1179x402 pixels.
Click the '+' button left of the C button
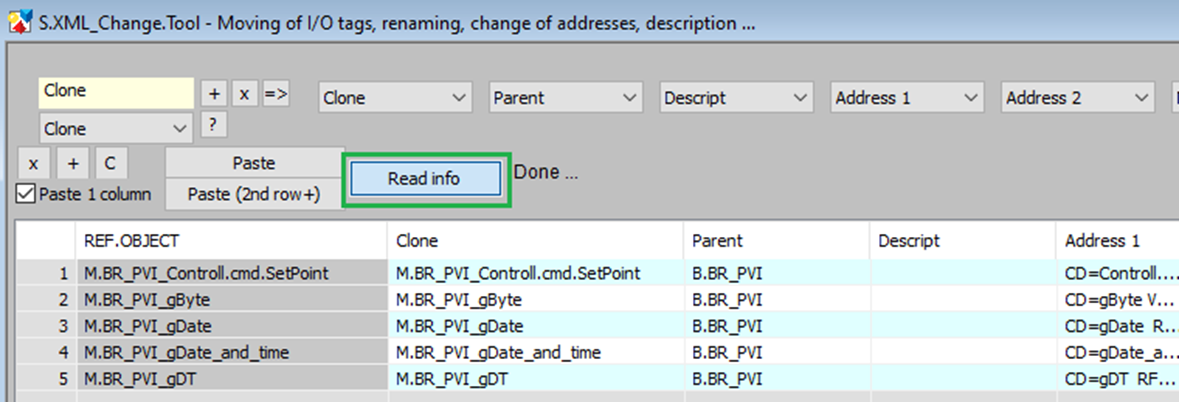[x=72, y=163]
